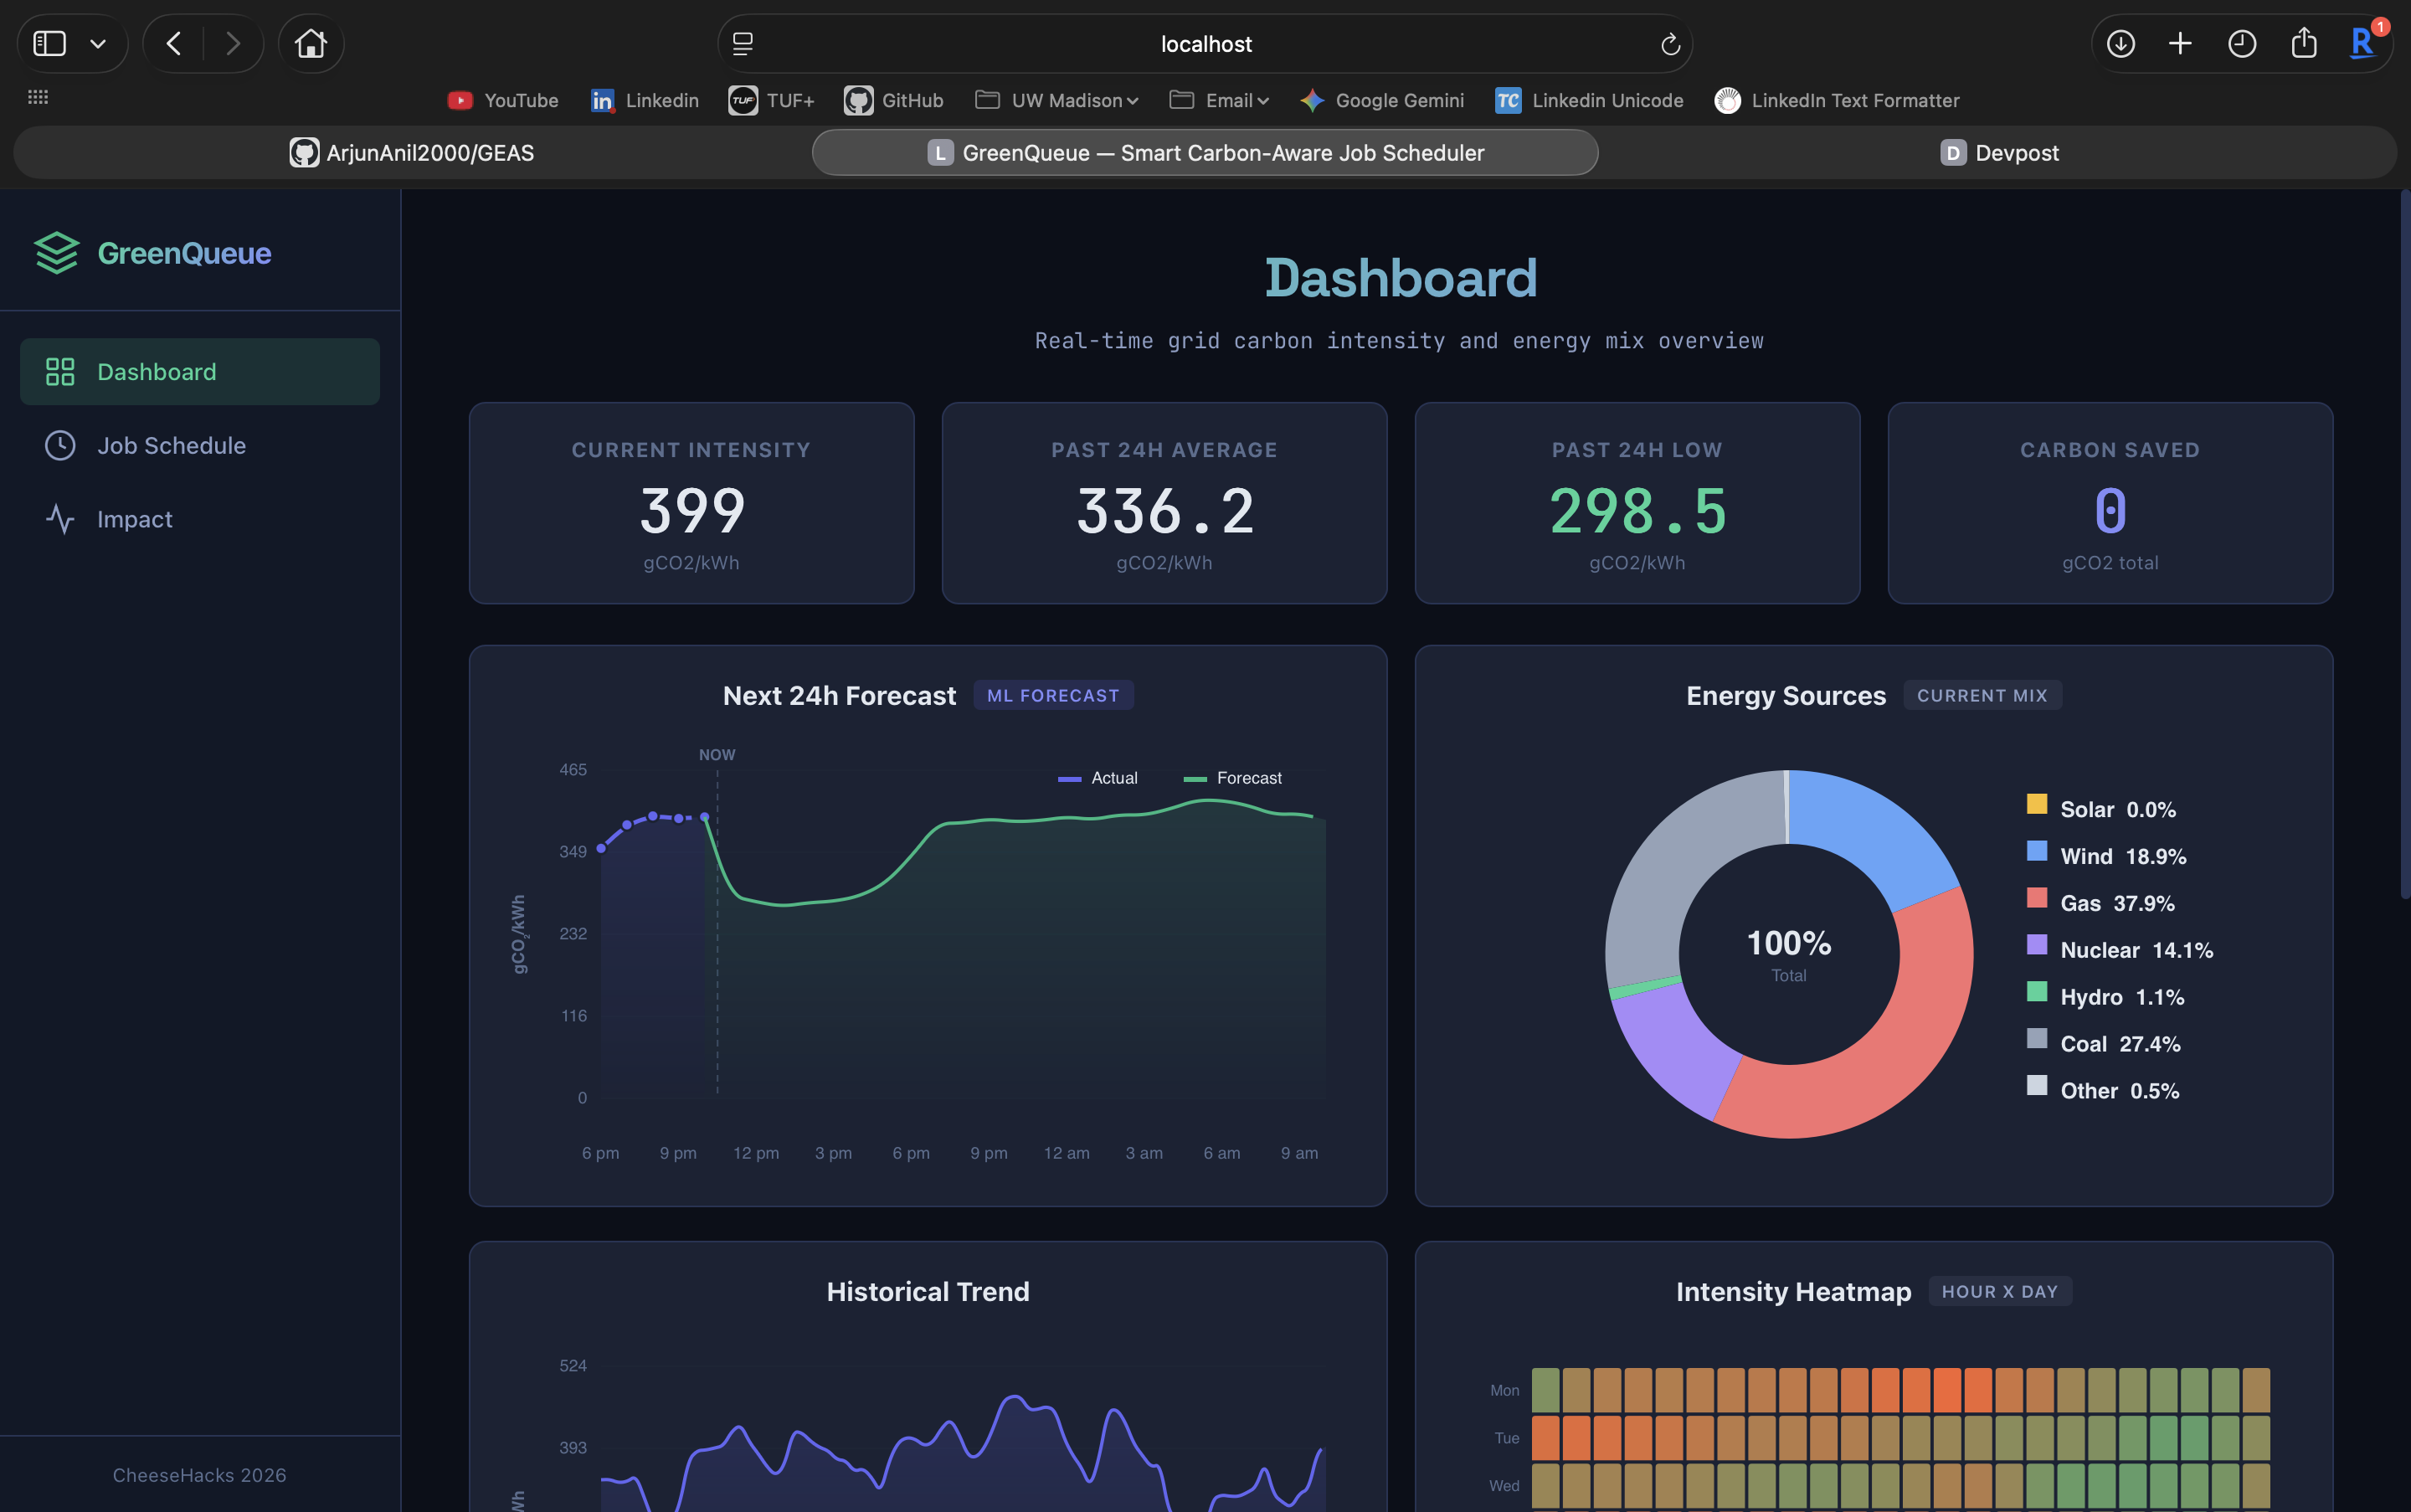Screen dimensions: 2411x1512
Task: Open a new tab with plus icon
Action: click(2180, 44)
